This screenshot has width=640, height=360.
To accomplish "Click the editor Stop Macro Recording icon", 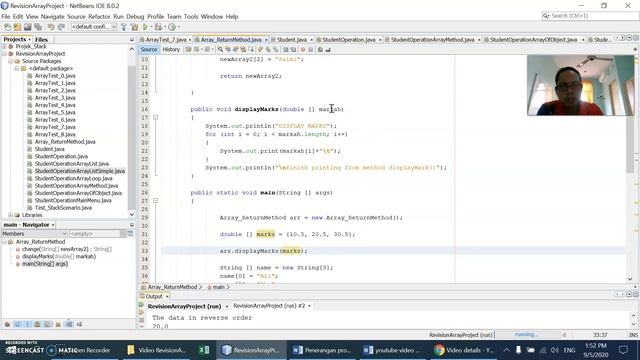I will [310, 49].
